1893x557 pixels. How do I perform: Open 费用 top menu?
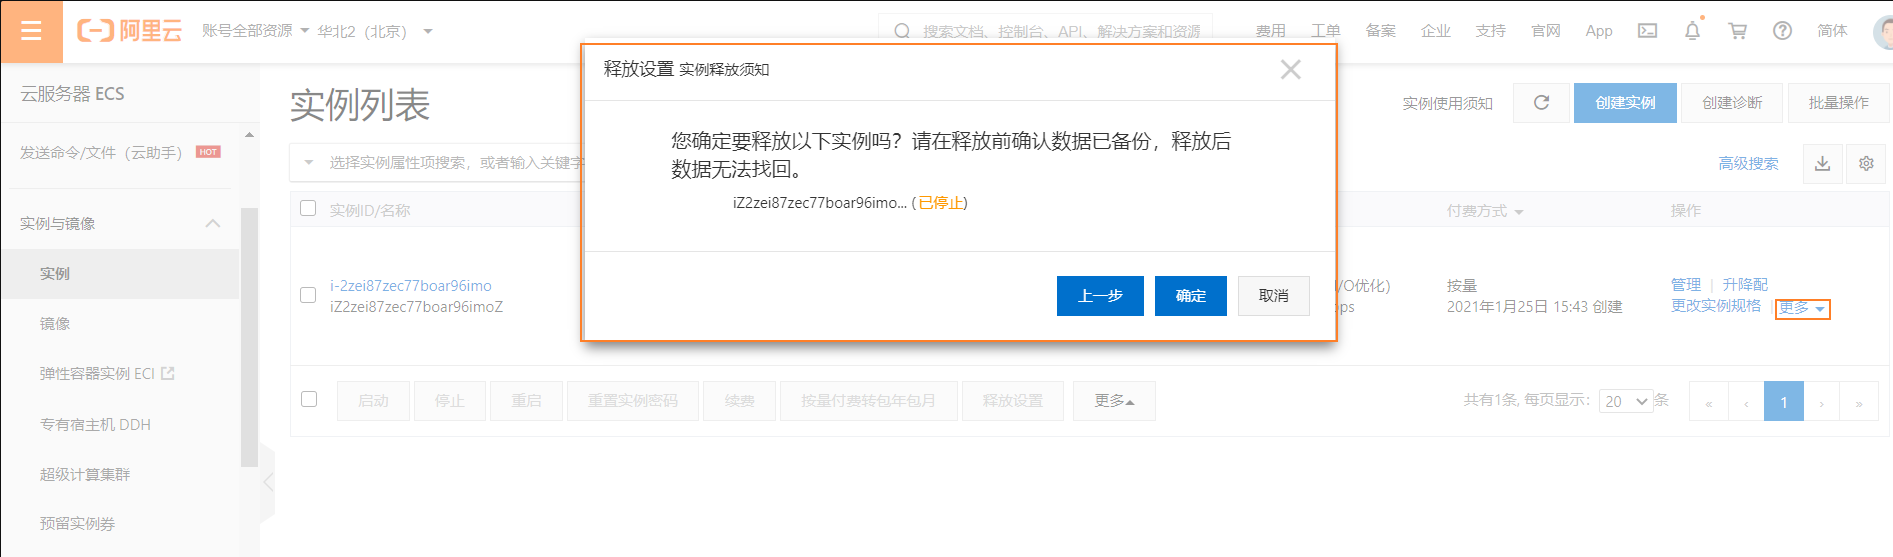coord(1270,31)
